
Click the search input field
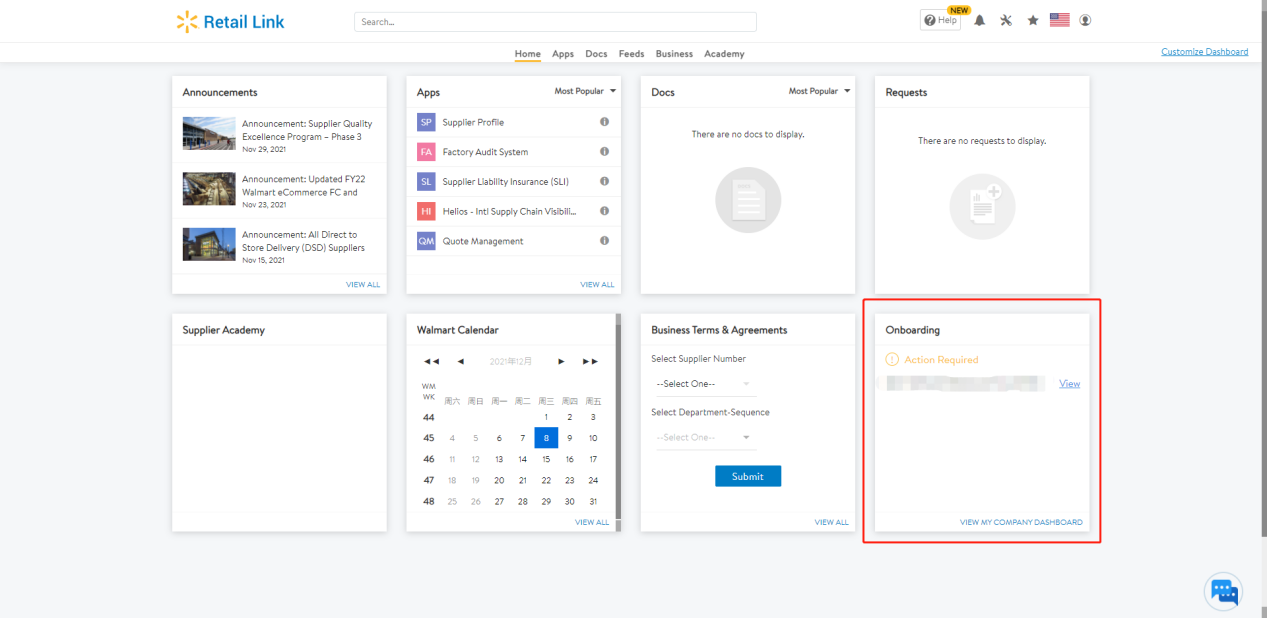click(555, 22)
